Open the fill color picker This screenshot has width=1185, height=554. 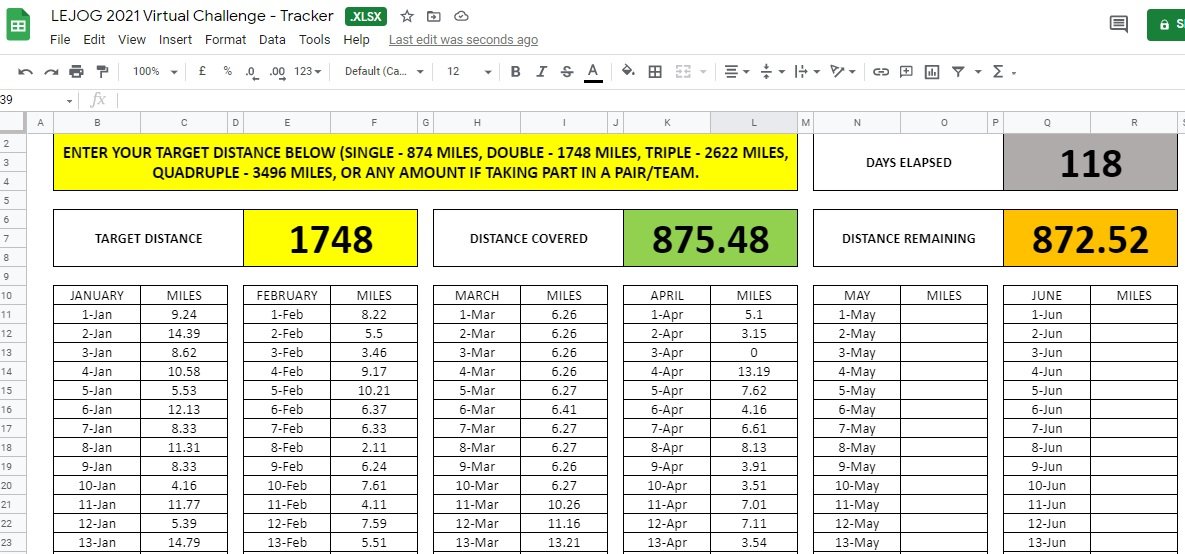pyautogui.click(x=628, y=72)
